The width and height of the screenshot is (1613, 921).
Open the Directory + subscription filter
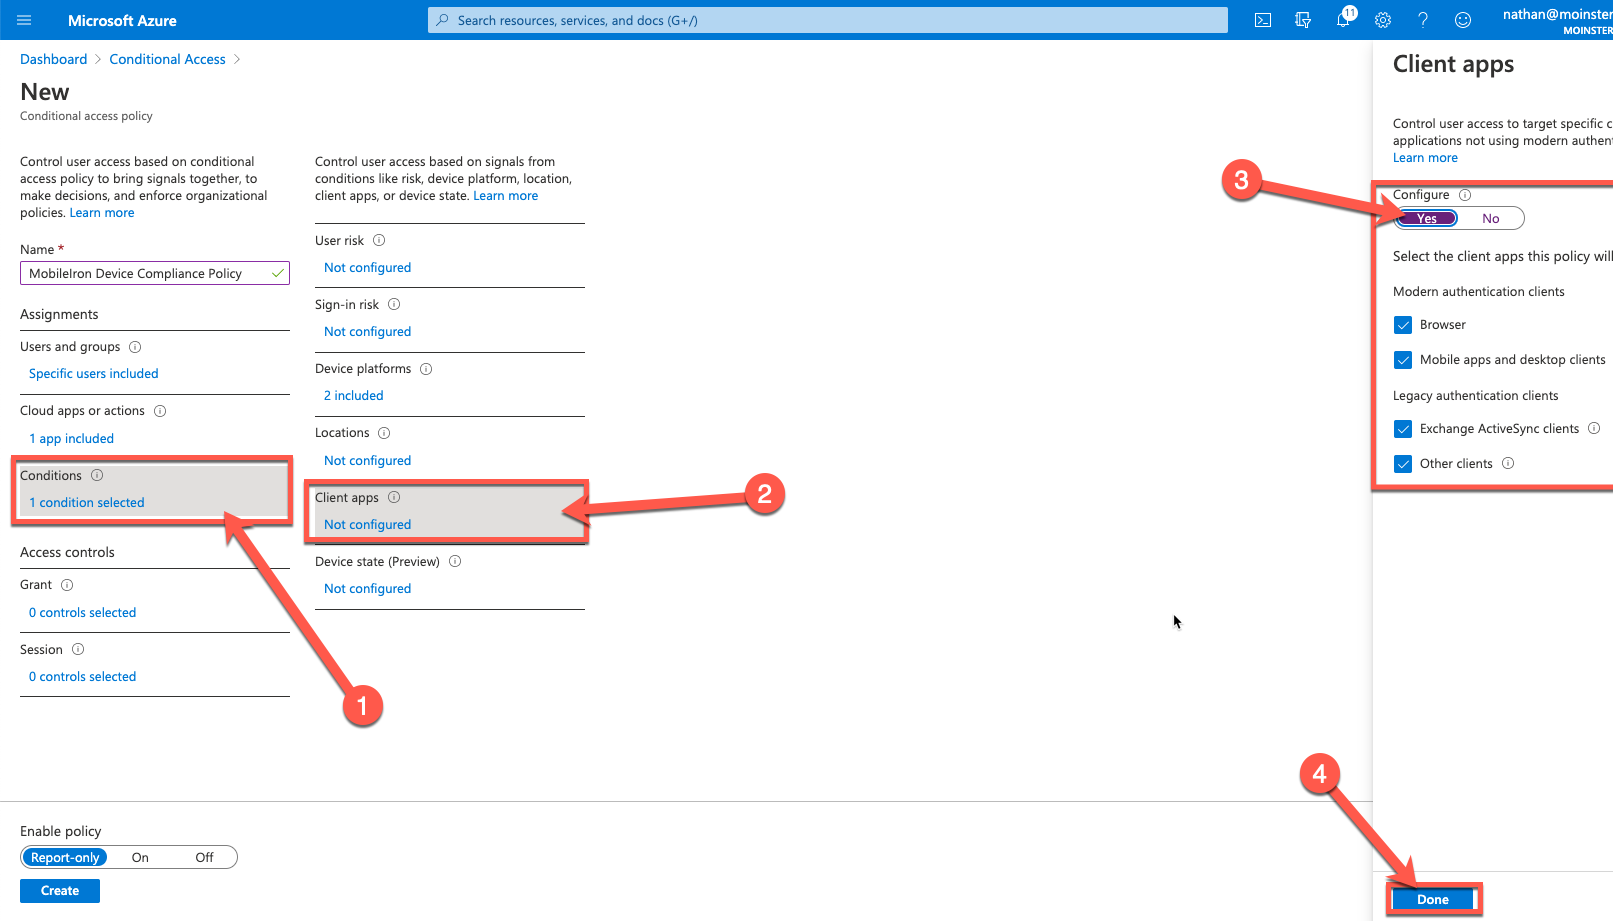[x=1303, y=19]
